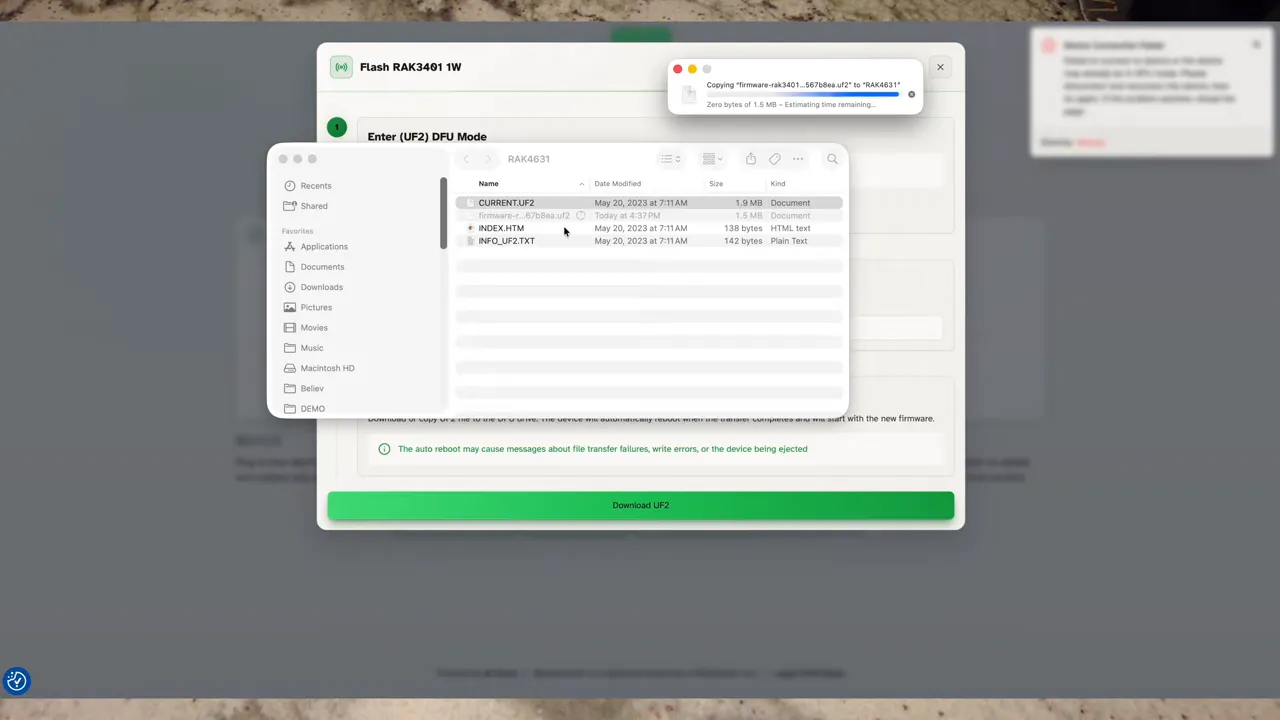Open Believ folder in Finder sidebar
This screenshot has height=720, width=1280.
pyautogui.click(x=311, y=388)
